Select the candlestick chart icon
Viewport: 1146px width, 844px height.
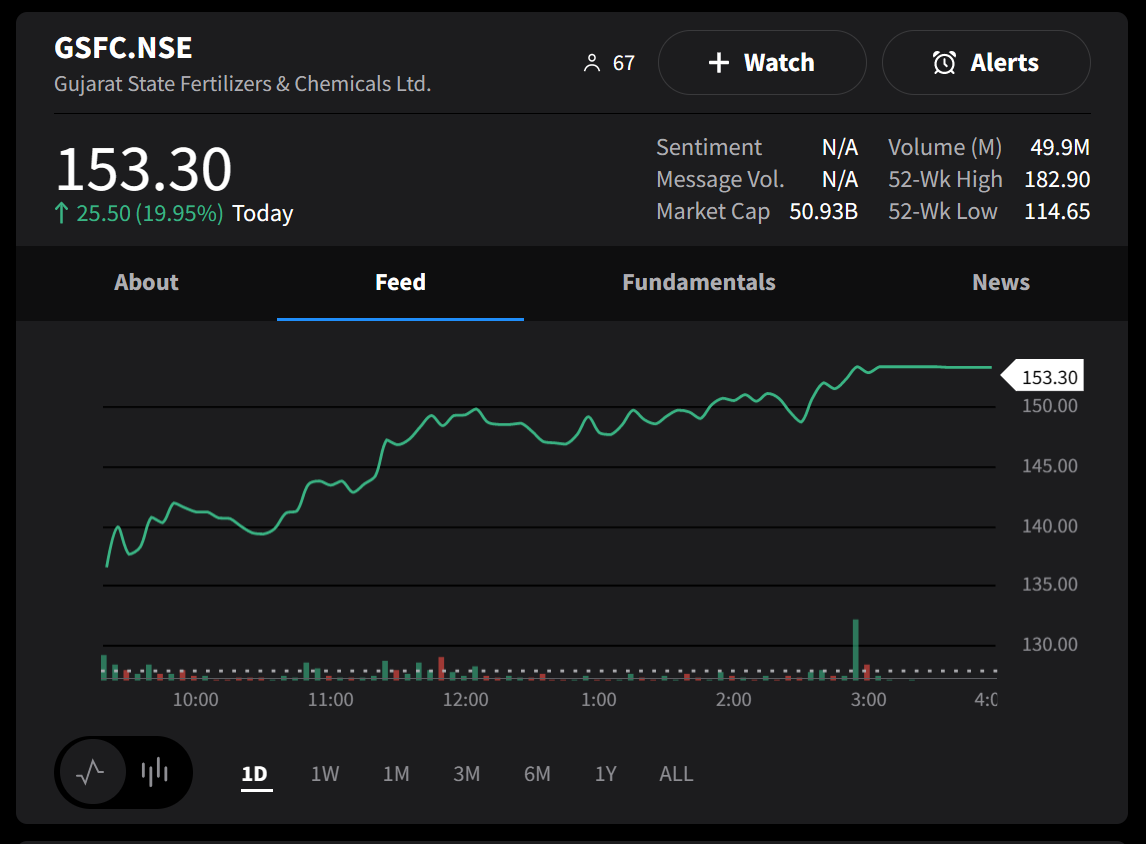pyautogui.click(x=156, y=772)
